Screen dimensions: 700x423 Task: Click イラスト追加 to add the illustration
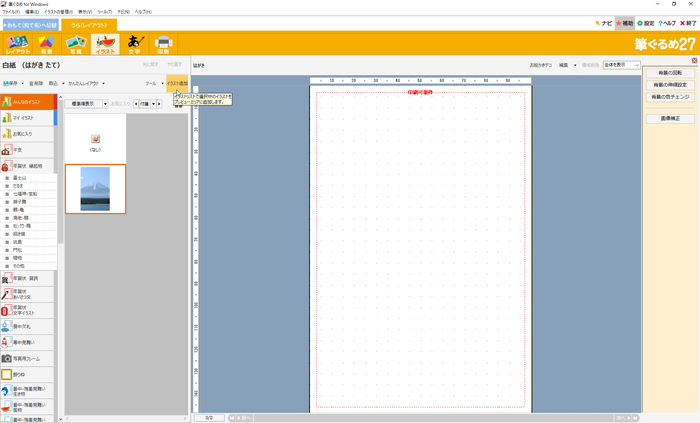tap(177, 84)
